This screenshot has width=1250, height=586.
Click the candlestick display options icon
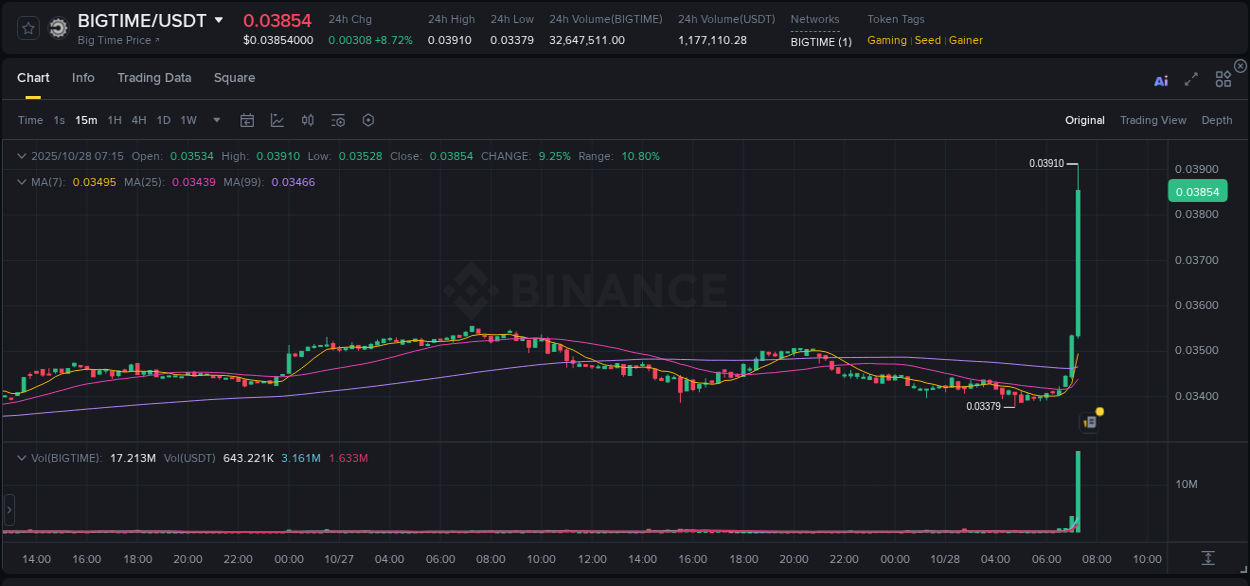tap(307, 120)
